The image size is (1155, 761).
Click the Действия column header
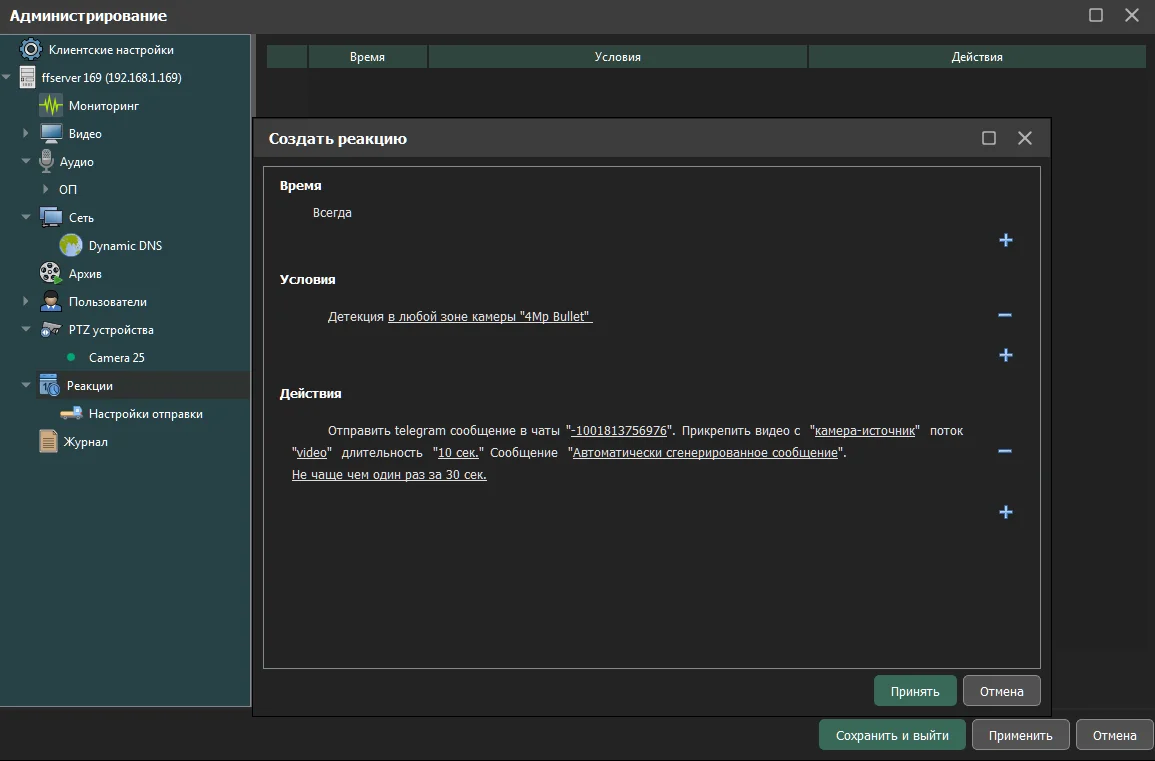pos(977,57)
